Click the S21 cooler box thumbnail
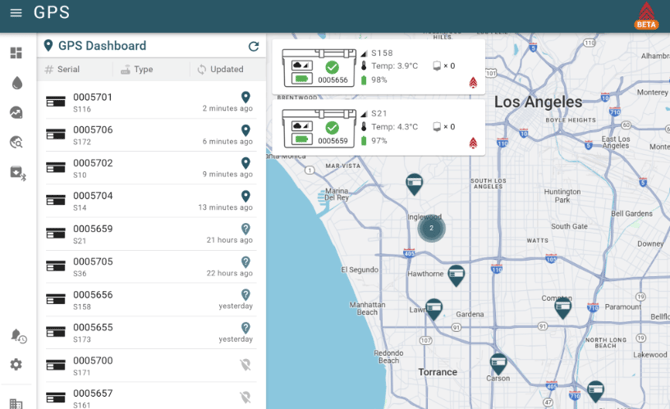 (319, 128)
